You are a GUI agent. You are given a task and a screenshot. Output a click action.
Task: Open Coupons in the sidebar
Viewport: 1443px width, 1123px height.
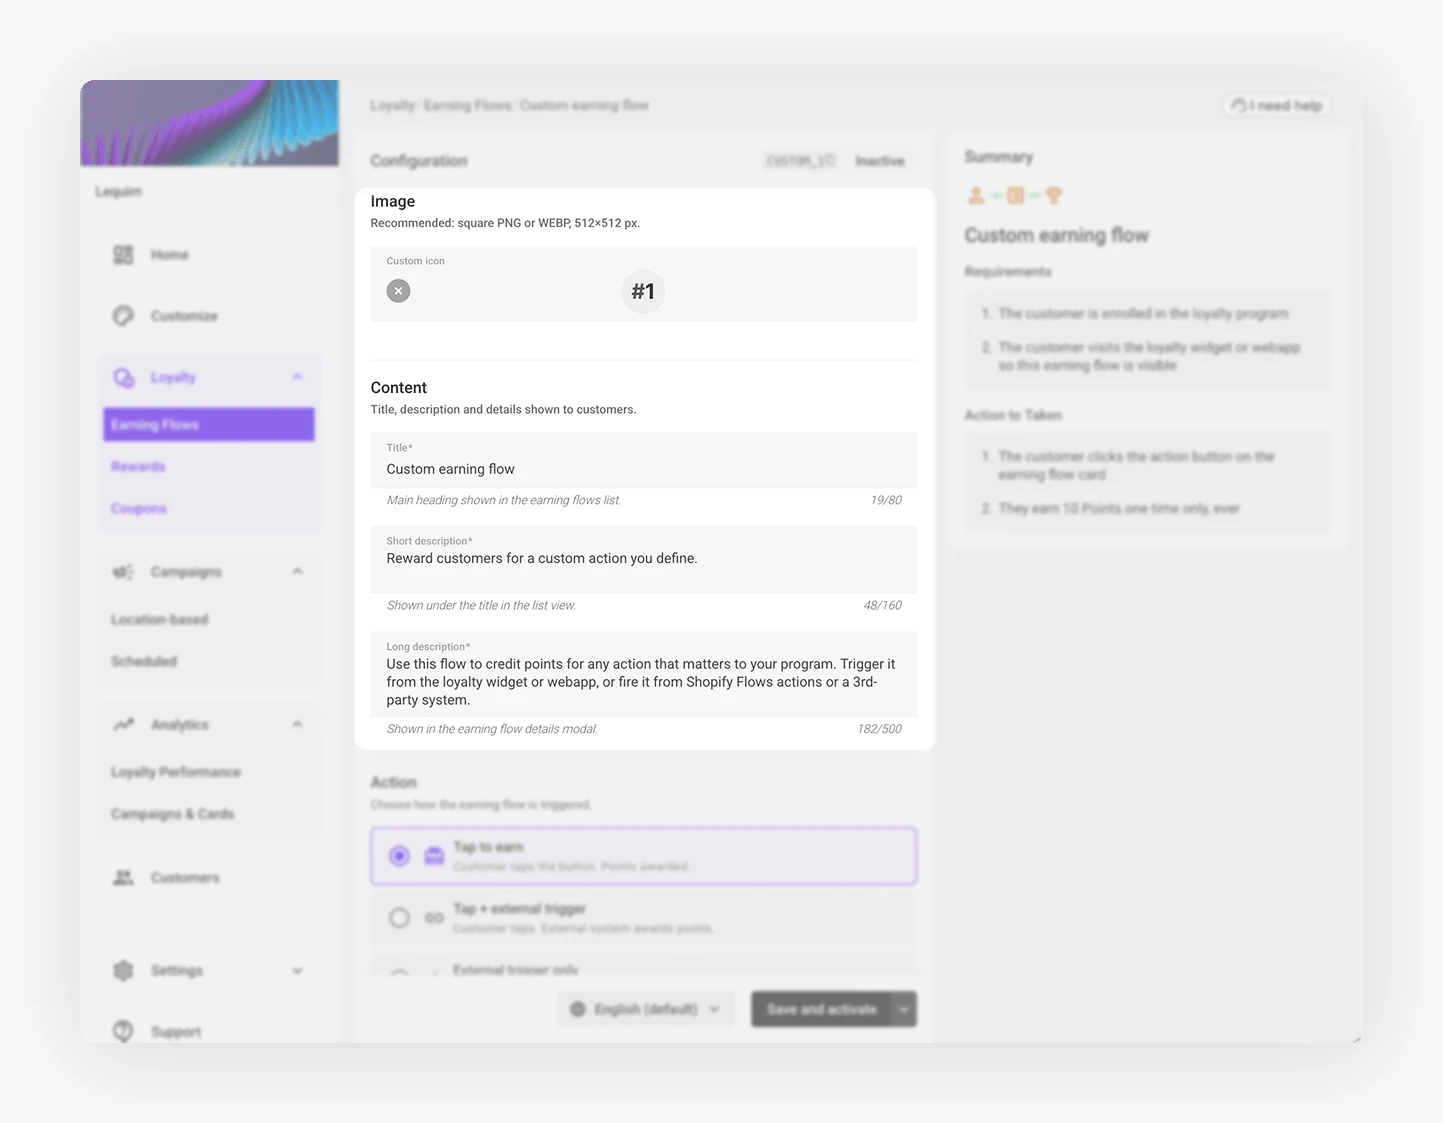139,509
